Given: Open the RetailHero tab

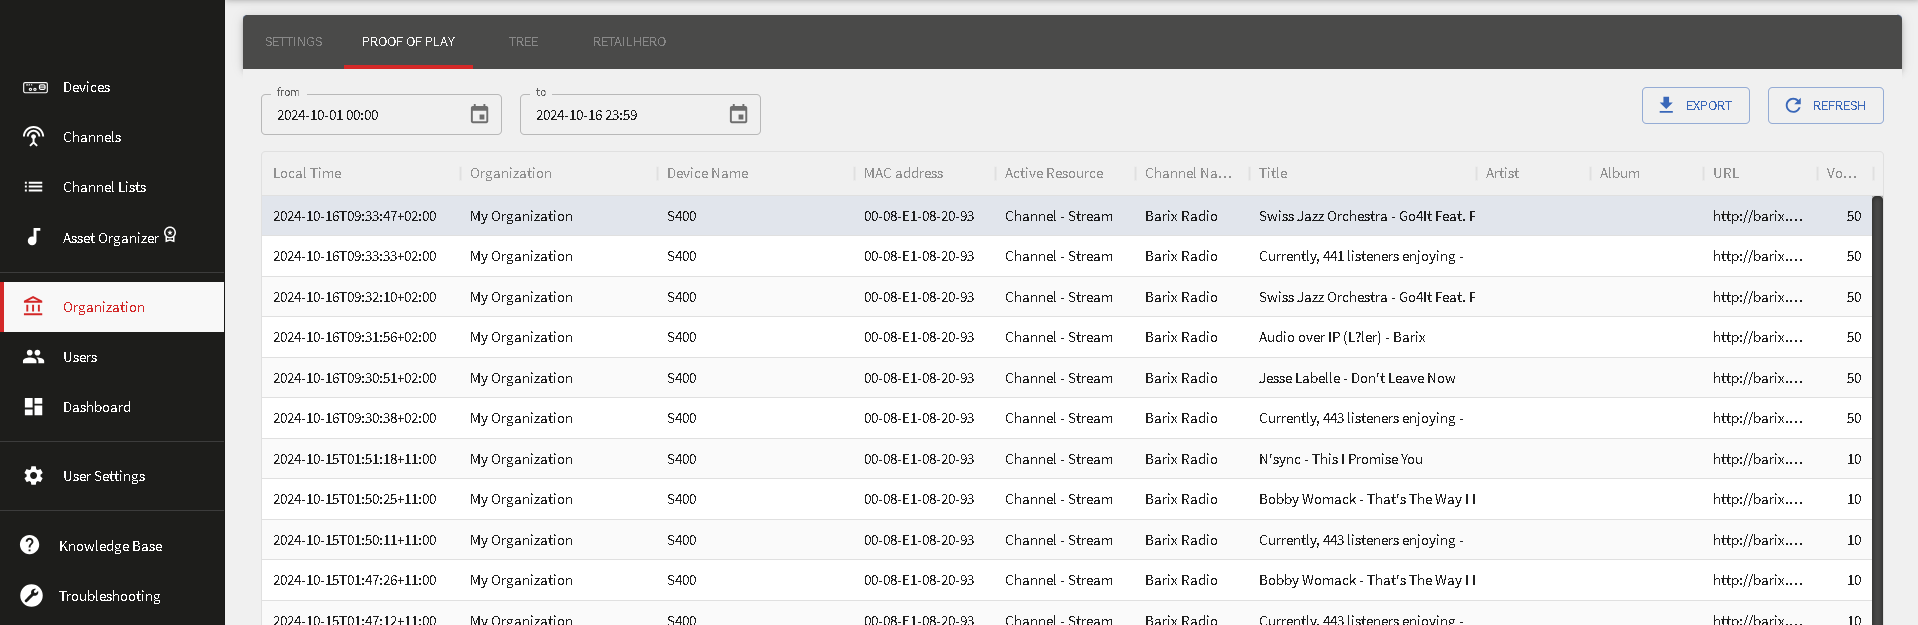Looking at the screenshot, I should 629,42.
